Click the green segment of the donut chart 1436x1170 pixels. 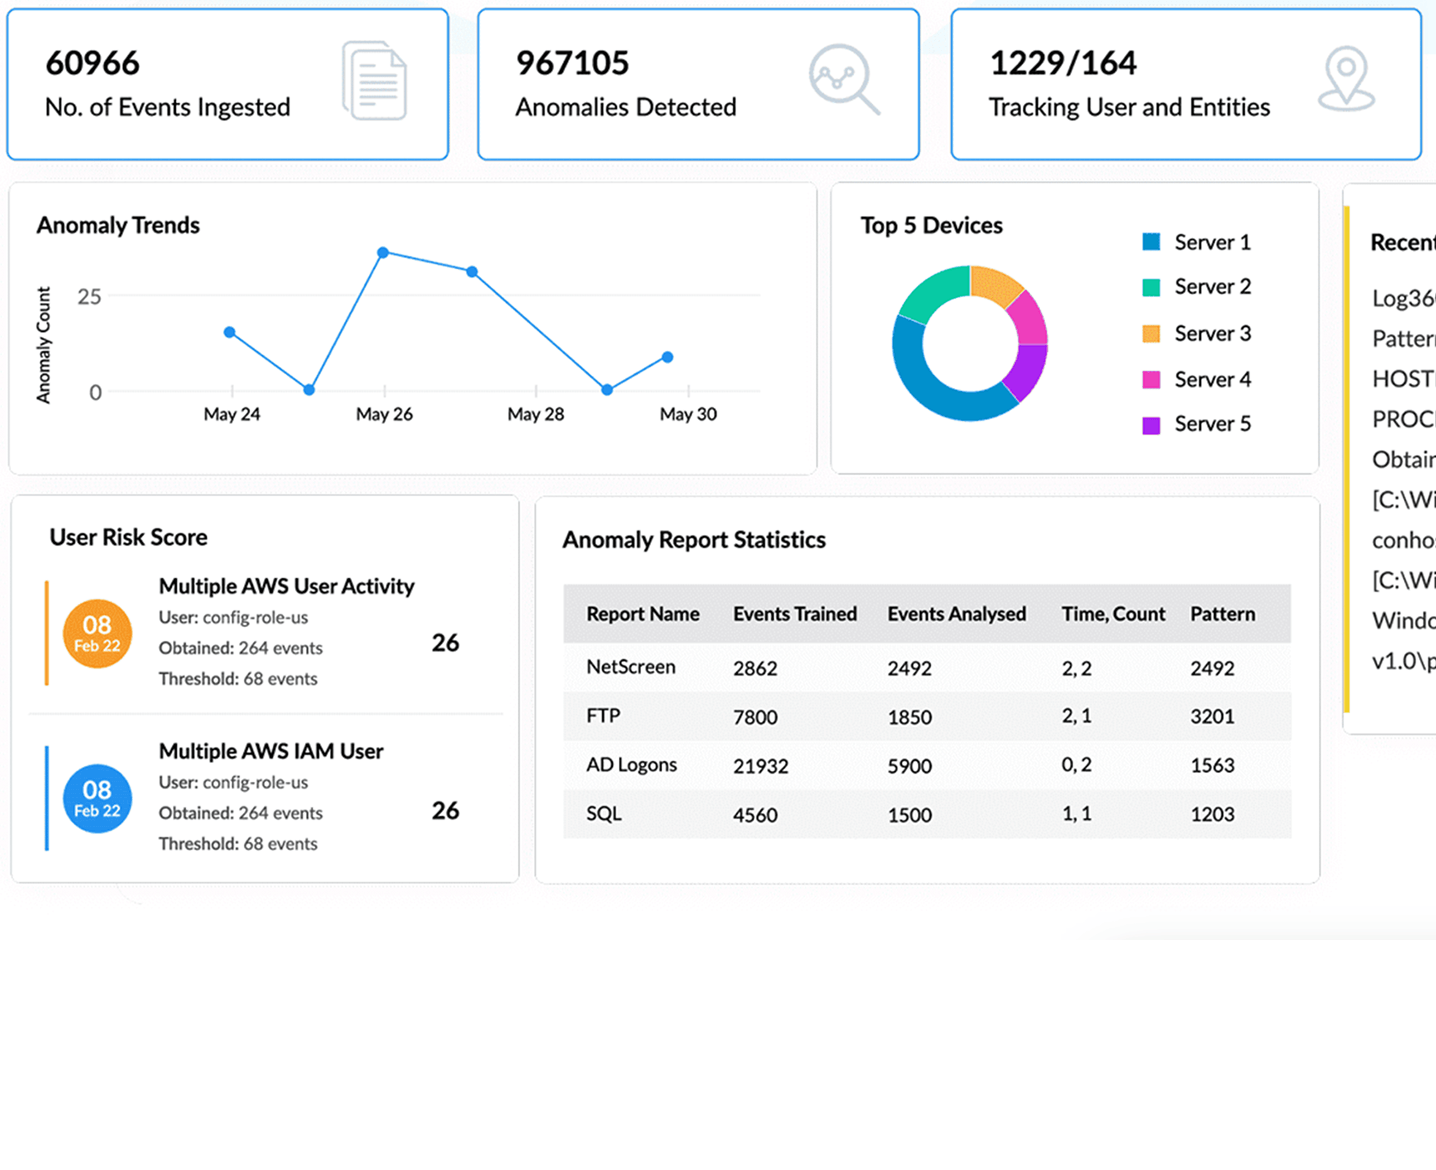click(936, 290)
